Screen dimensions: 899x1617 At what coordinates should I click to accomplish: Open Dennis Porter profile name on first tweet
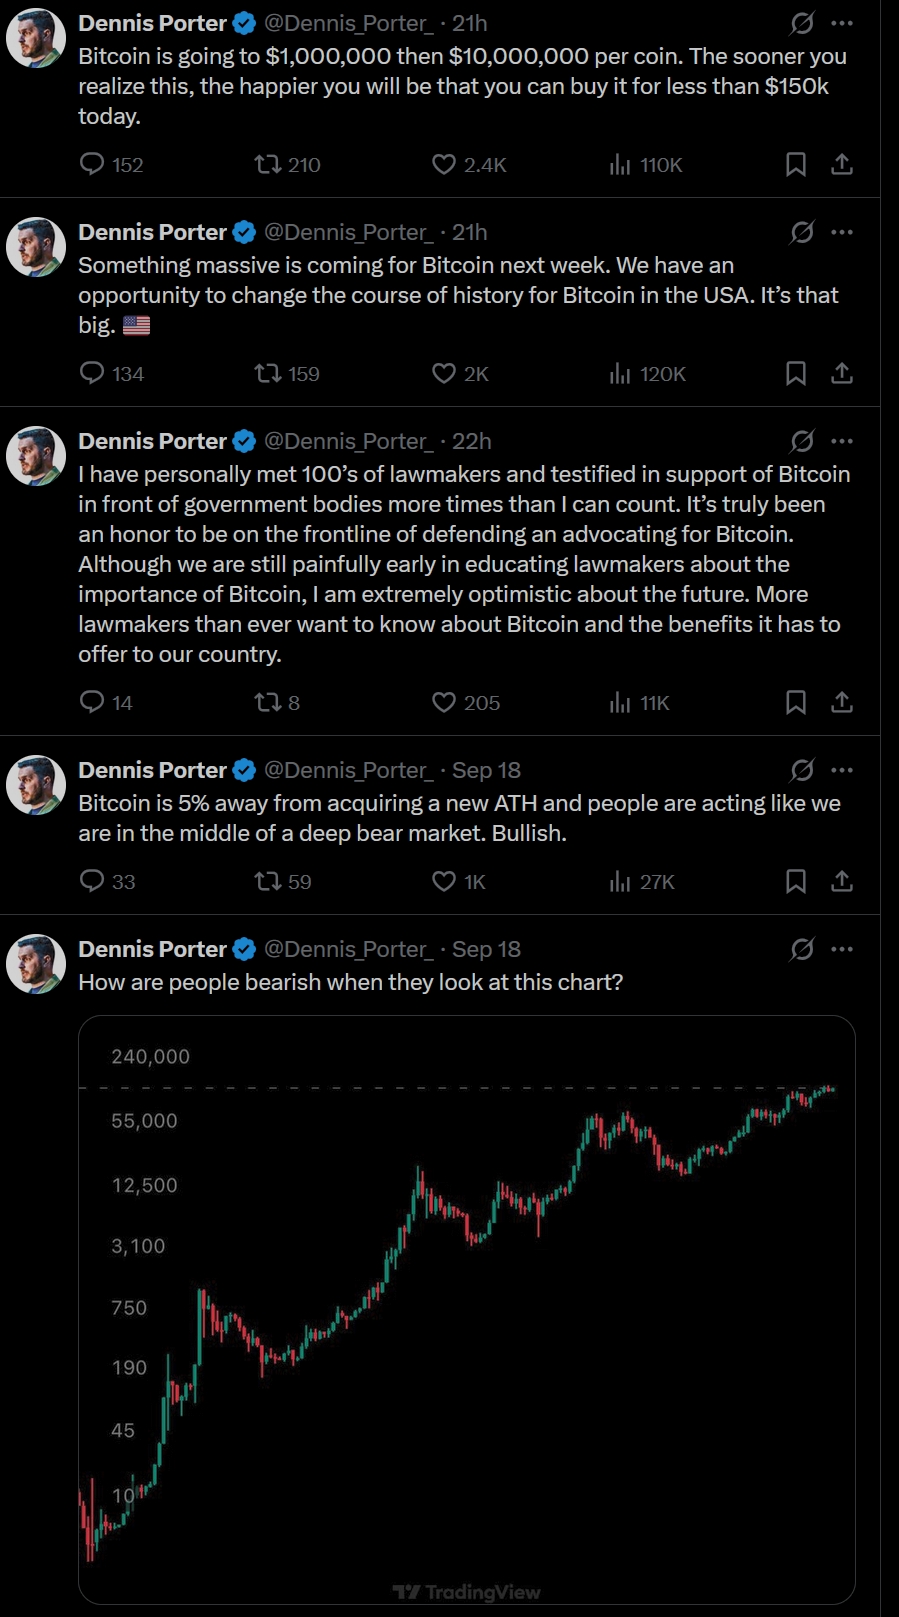(x=152, y=23)
